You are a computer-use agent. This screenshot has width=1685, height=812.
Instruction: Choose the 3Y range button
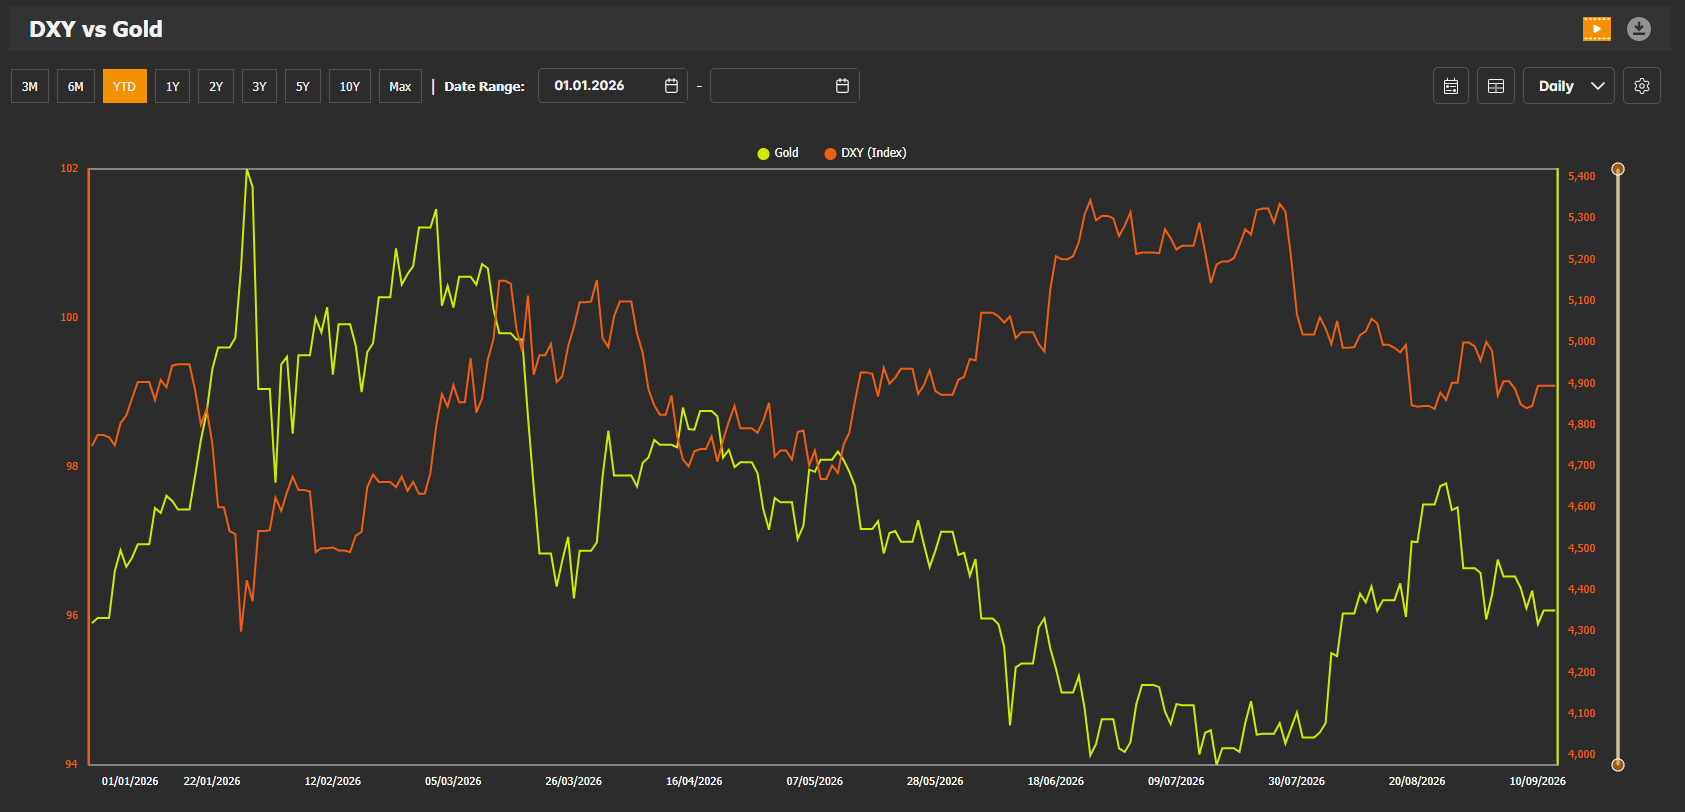coord(259,86)
